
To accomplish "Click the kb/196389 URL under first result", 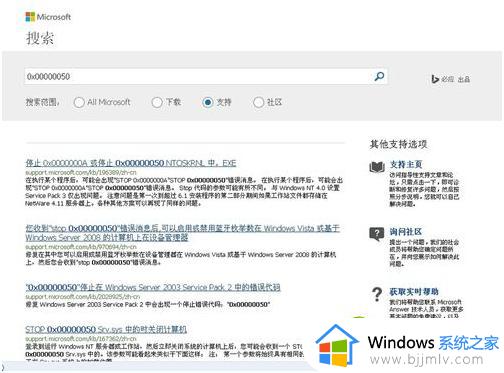I will [81, 172].
